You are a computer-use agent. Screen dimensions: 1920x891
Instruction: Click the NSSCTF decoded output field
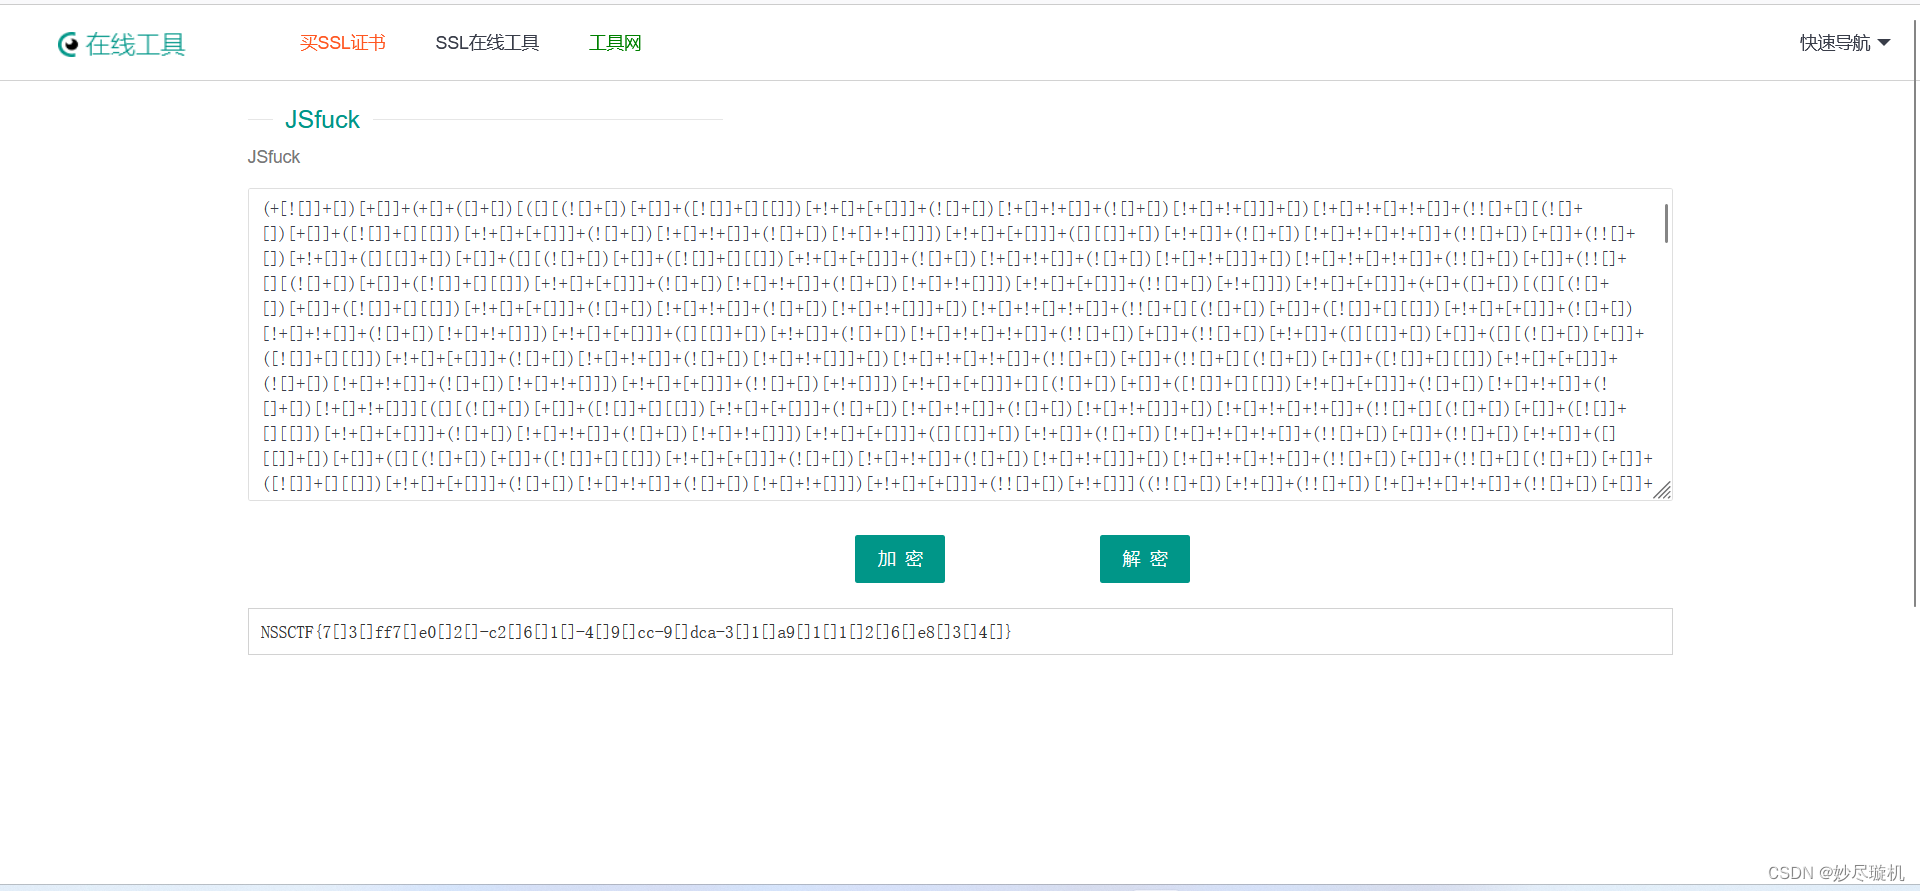pos(960,632)
